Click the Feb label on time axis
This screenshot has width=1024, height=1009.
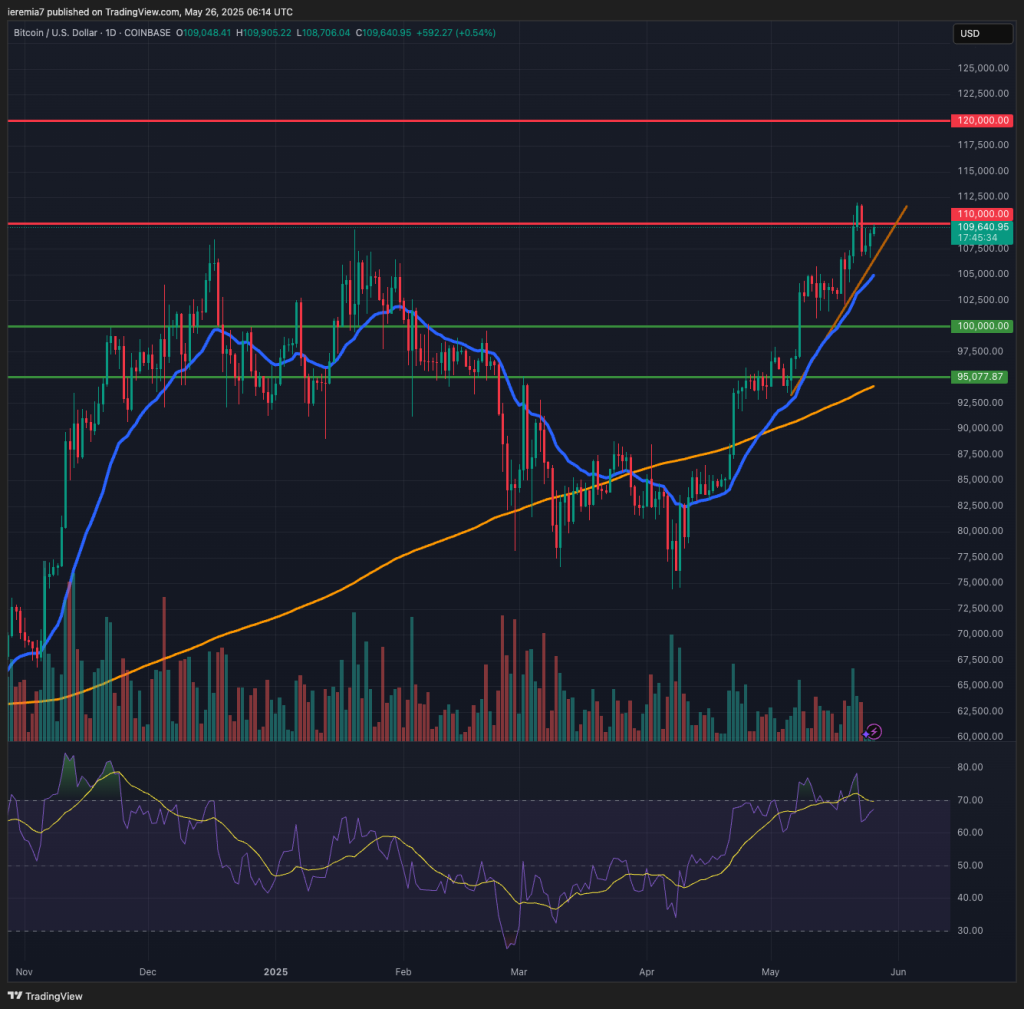(x=404, y=972)
